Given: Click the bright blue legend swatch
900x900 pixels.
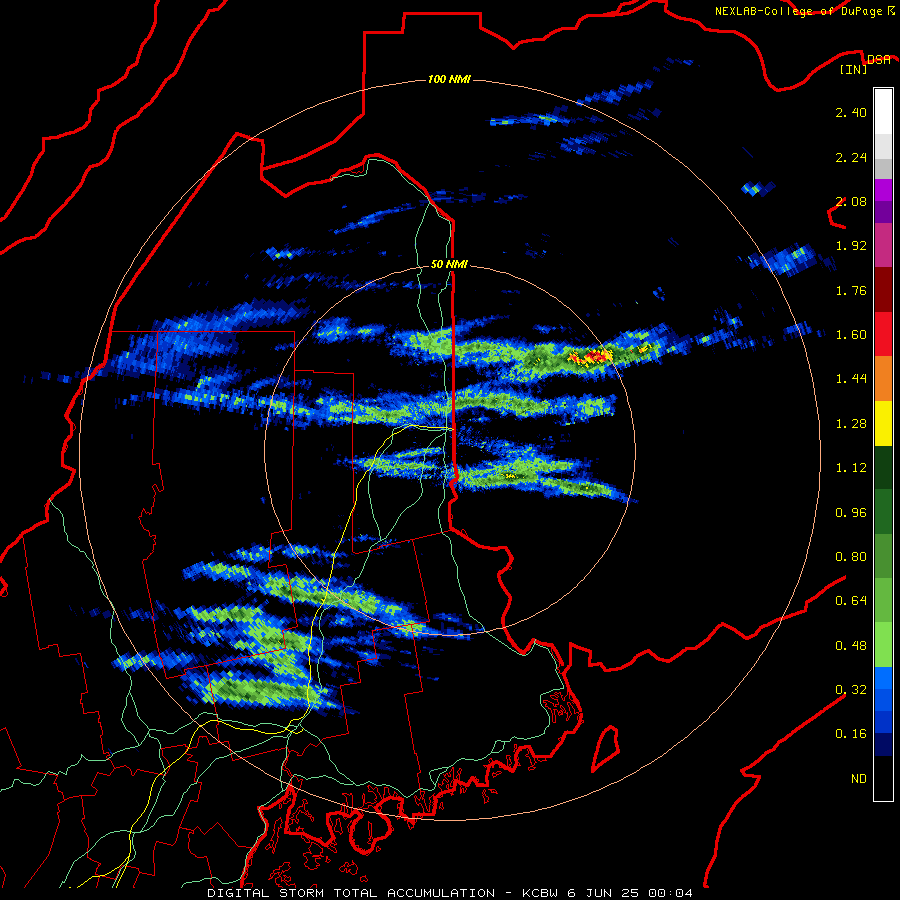Looking at the screenshot, I should [x=883, y=678].
